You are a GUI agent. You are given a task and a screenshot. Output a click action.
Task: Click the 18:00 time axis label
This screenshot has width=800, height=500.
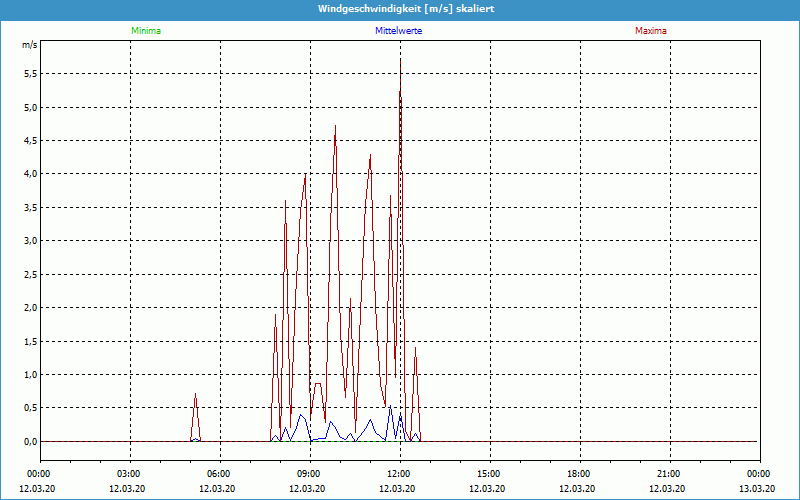tap(578, 474)
